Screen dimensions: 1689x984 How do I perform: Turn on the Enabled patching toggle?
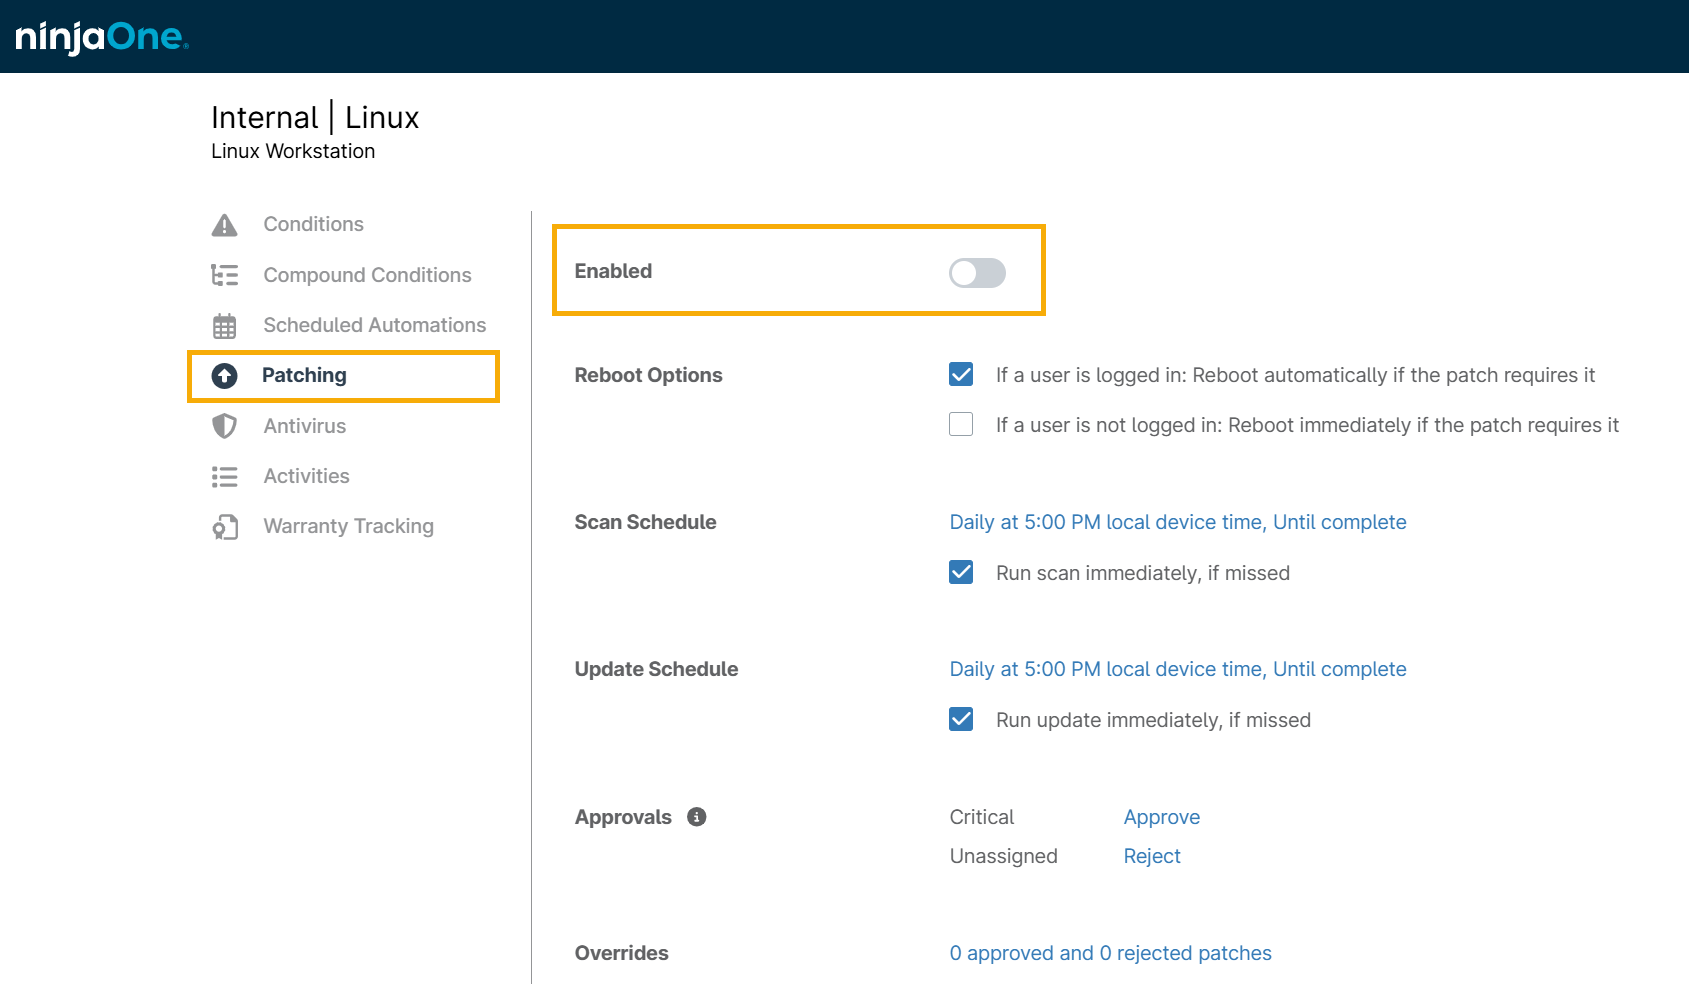977,273
